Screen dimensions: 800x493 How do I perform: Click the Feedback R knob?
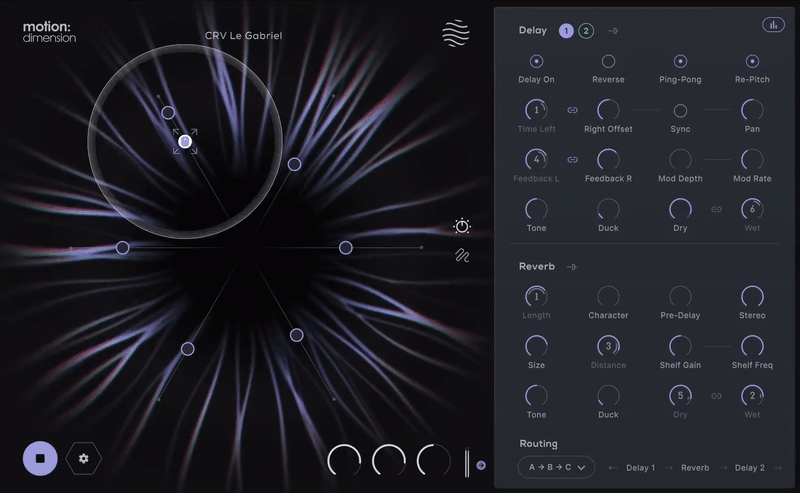pos(608,160)
